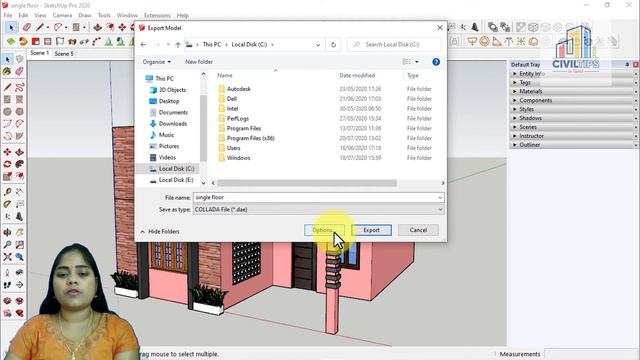Open the Extensions menu
Screen dimensions: 640x360
(x=157, y=16)
